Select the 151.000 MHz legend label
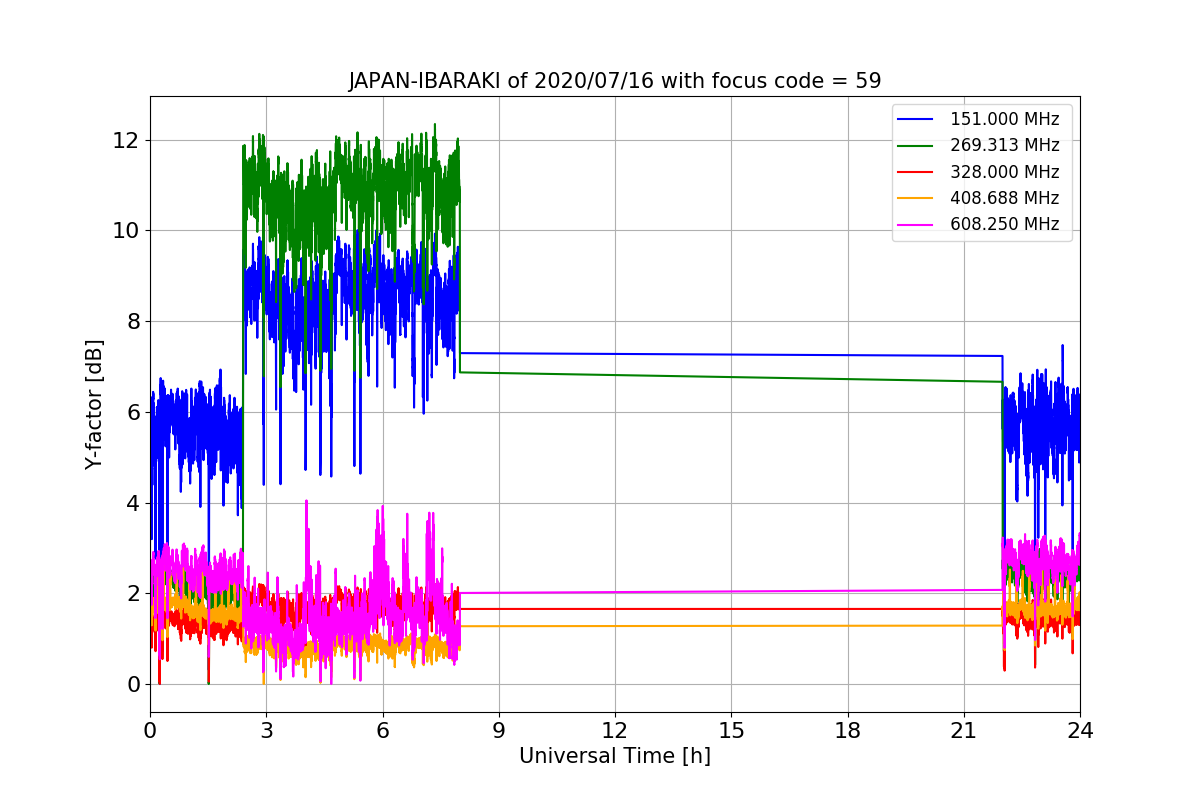This screenshot has height=800, width=1200. click(1004, 119)
